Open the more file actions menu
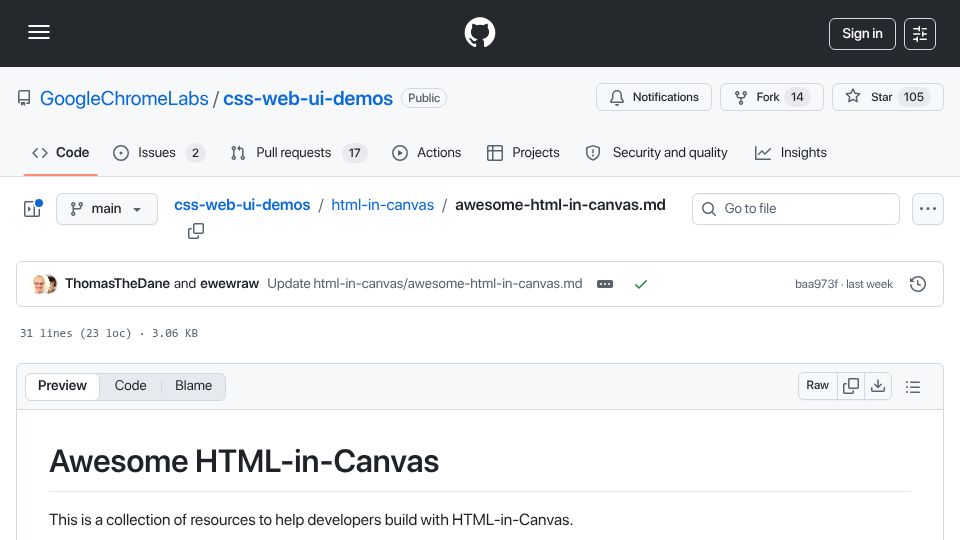This screenshot has width=960, height=540. [928, 209]
